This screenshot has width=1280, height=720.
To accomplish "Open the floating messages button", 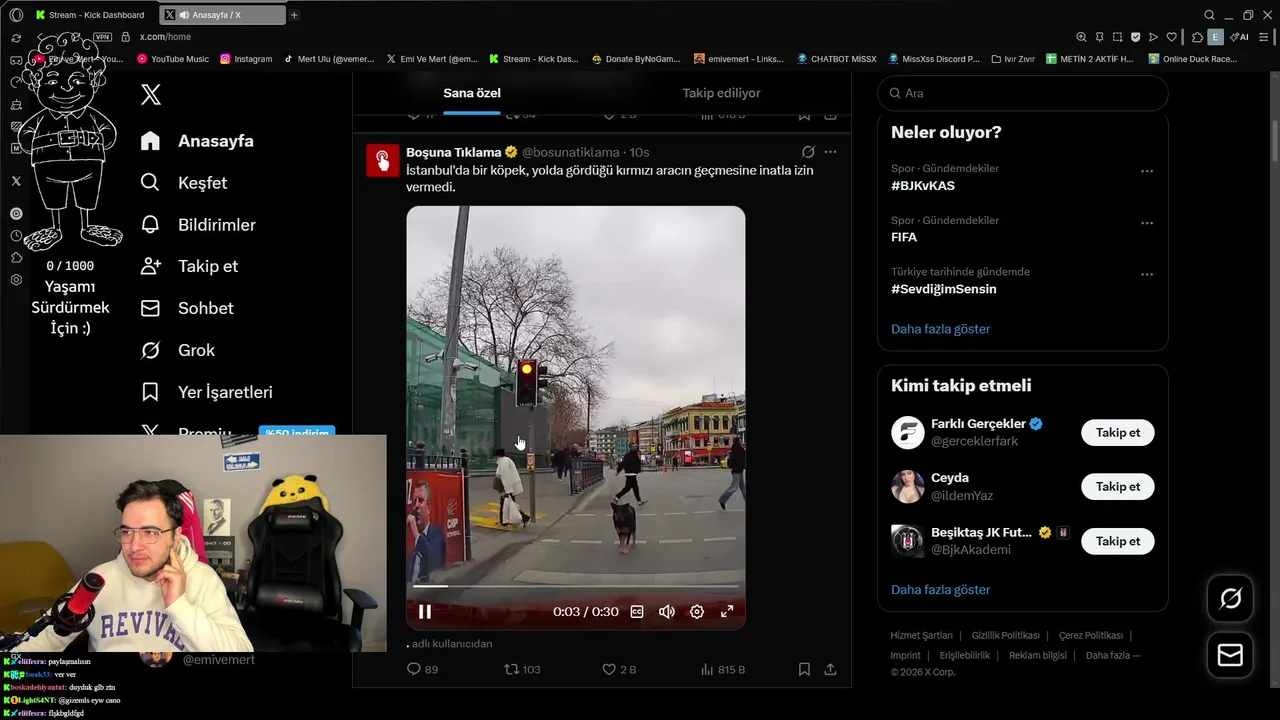I will (1230, 655).
